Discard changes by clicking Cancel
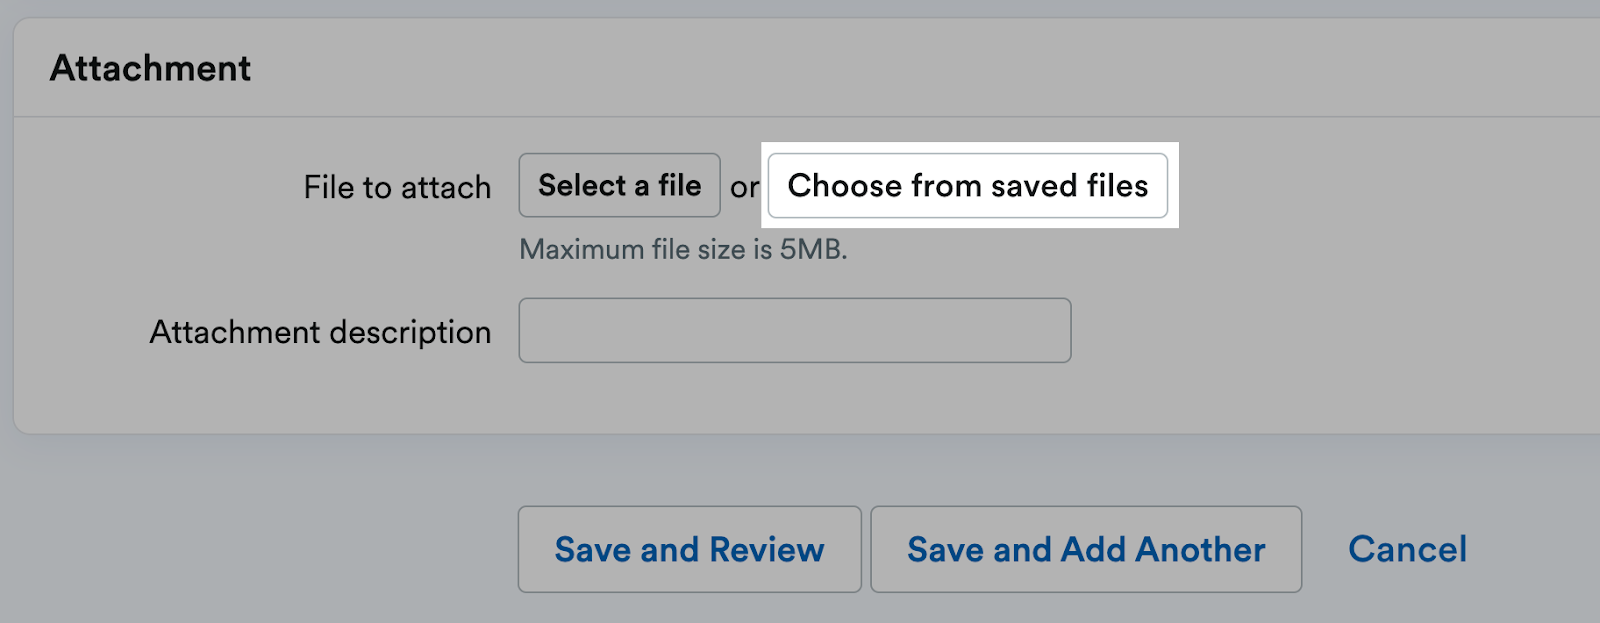 [x=1408, y=549]
